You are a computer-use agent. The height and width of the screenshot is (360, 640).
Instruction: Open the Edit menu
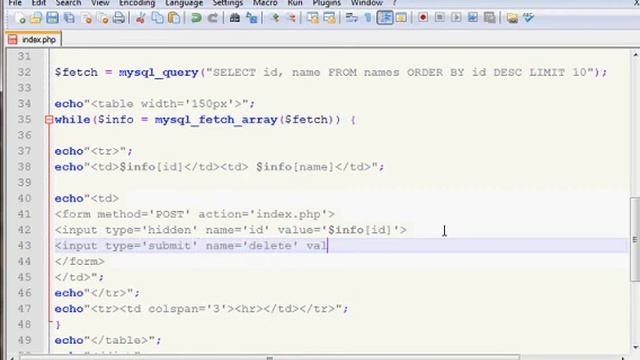pyautogui.click(x=39, y=3)
